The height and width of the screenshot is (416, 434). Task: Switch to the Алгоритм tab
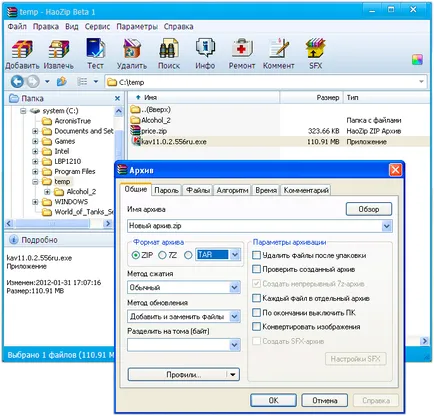point(232,190)
